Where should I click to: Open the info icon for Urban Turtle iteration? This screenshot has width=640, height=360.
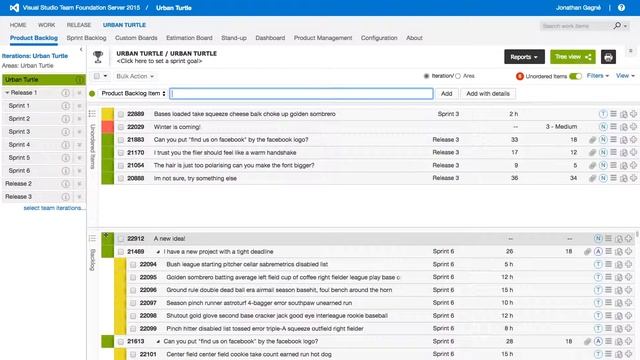[x=79, y=80]
